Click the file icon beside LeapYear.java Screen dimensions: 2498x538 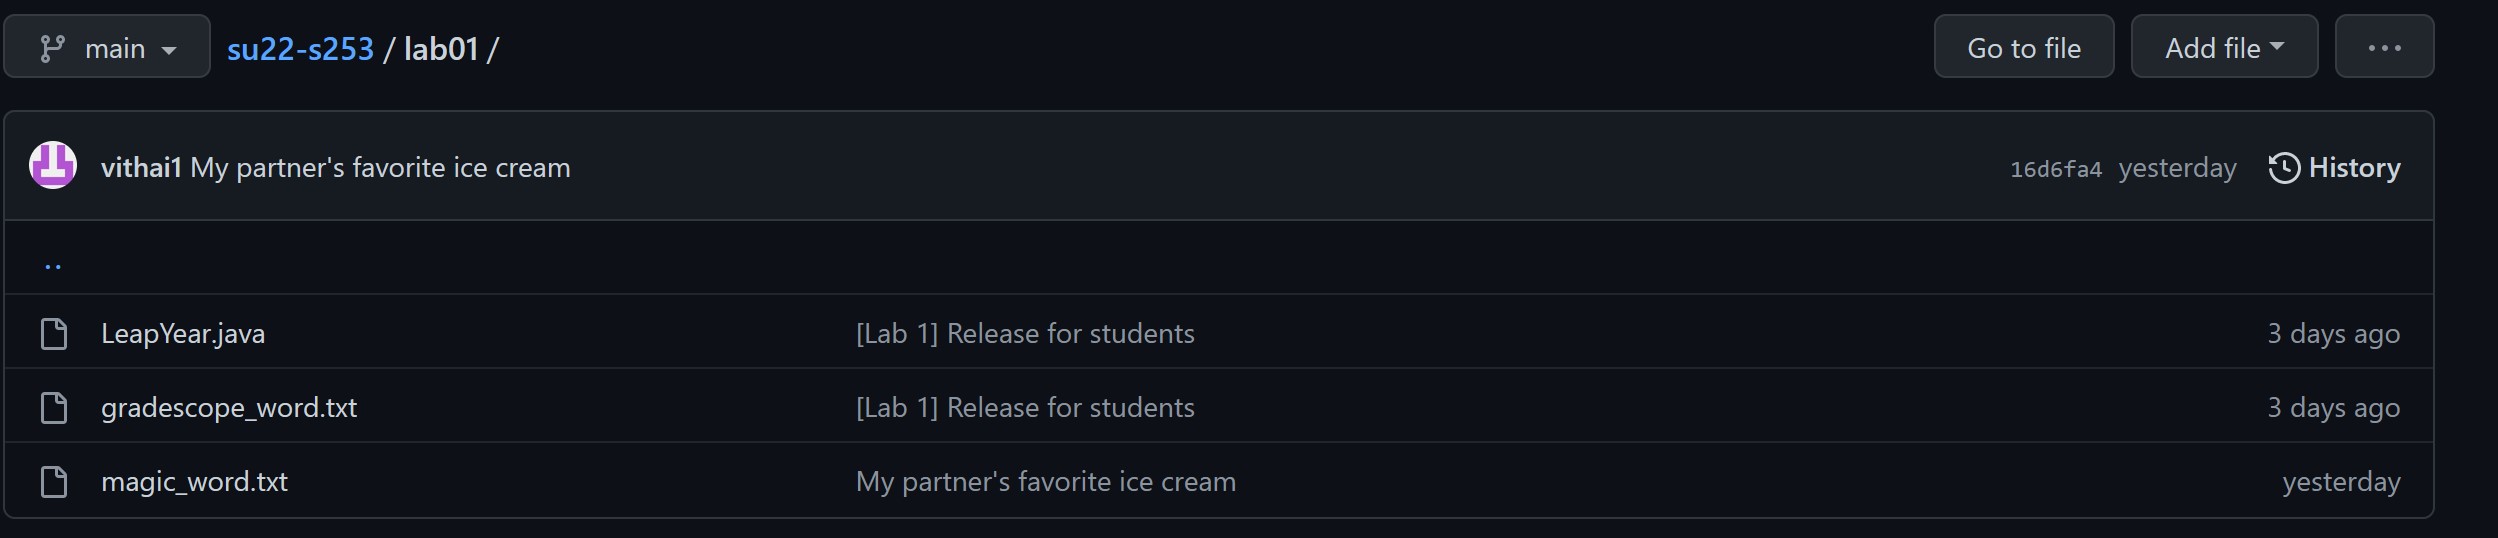tap(54, 334)
